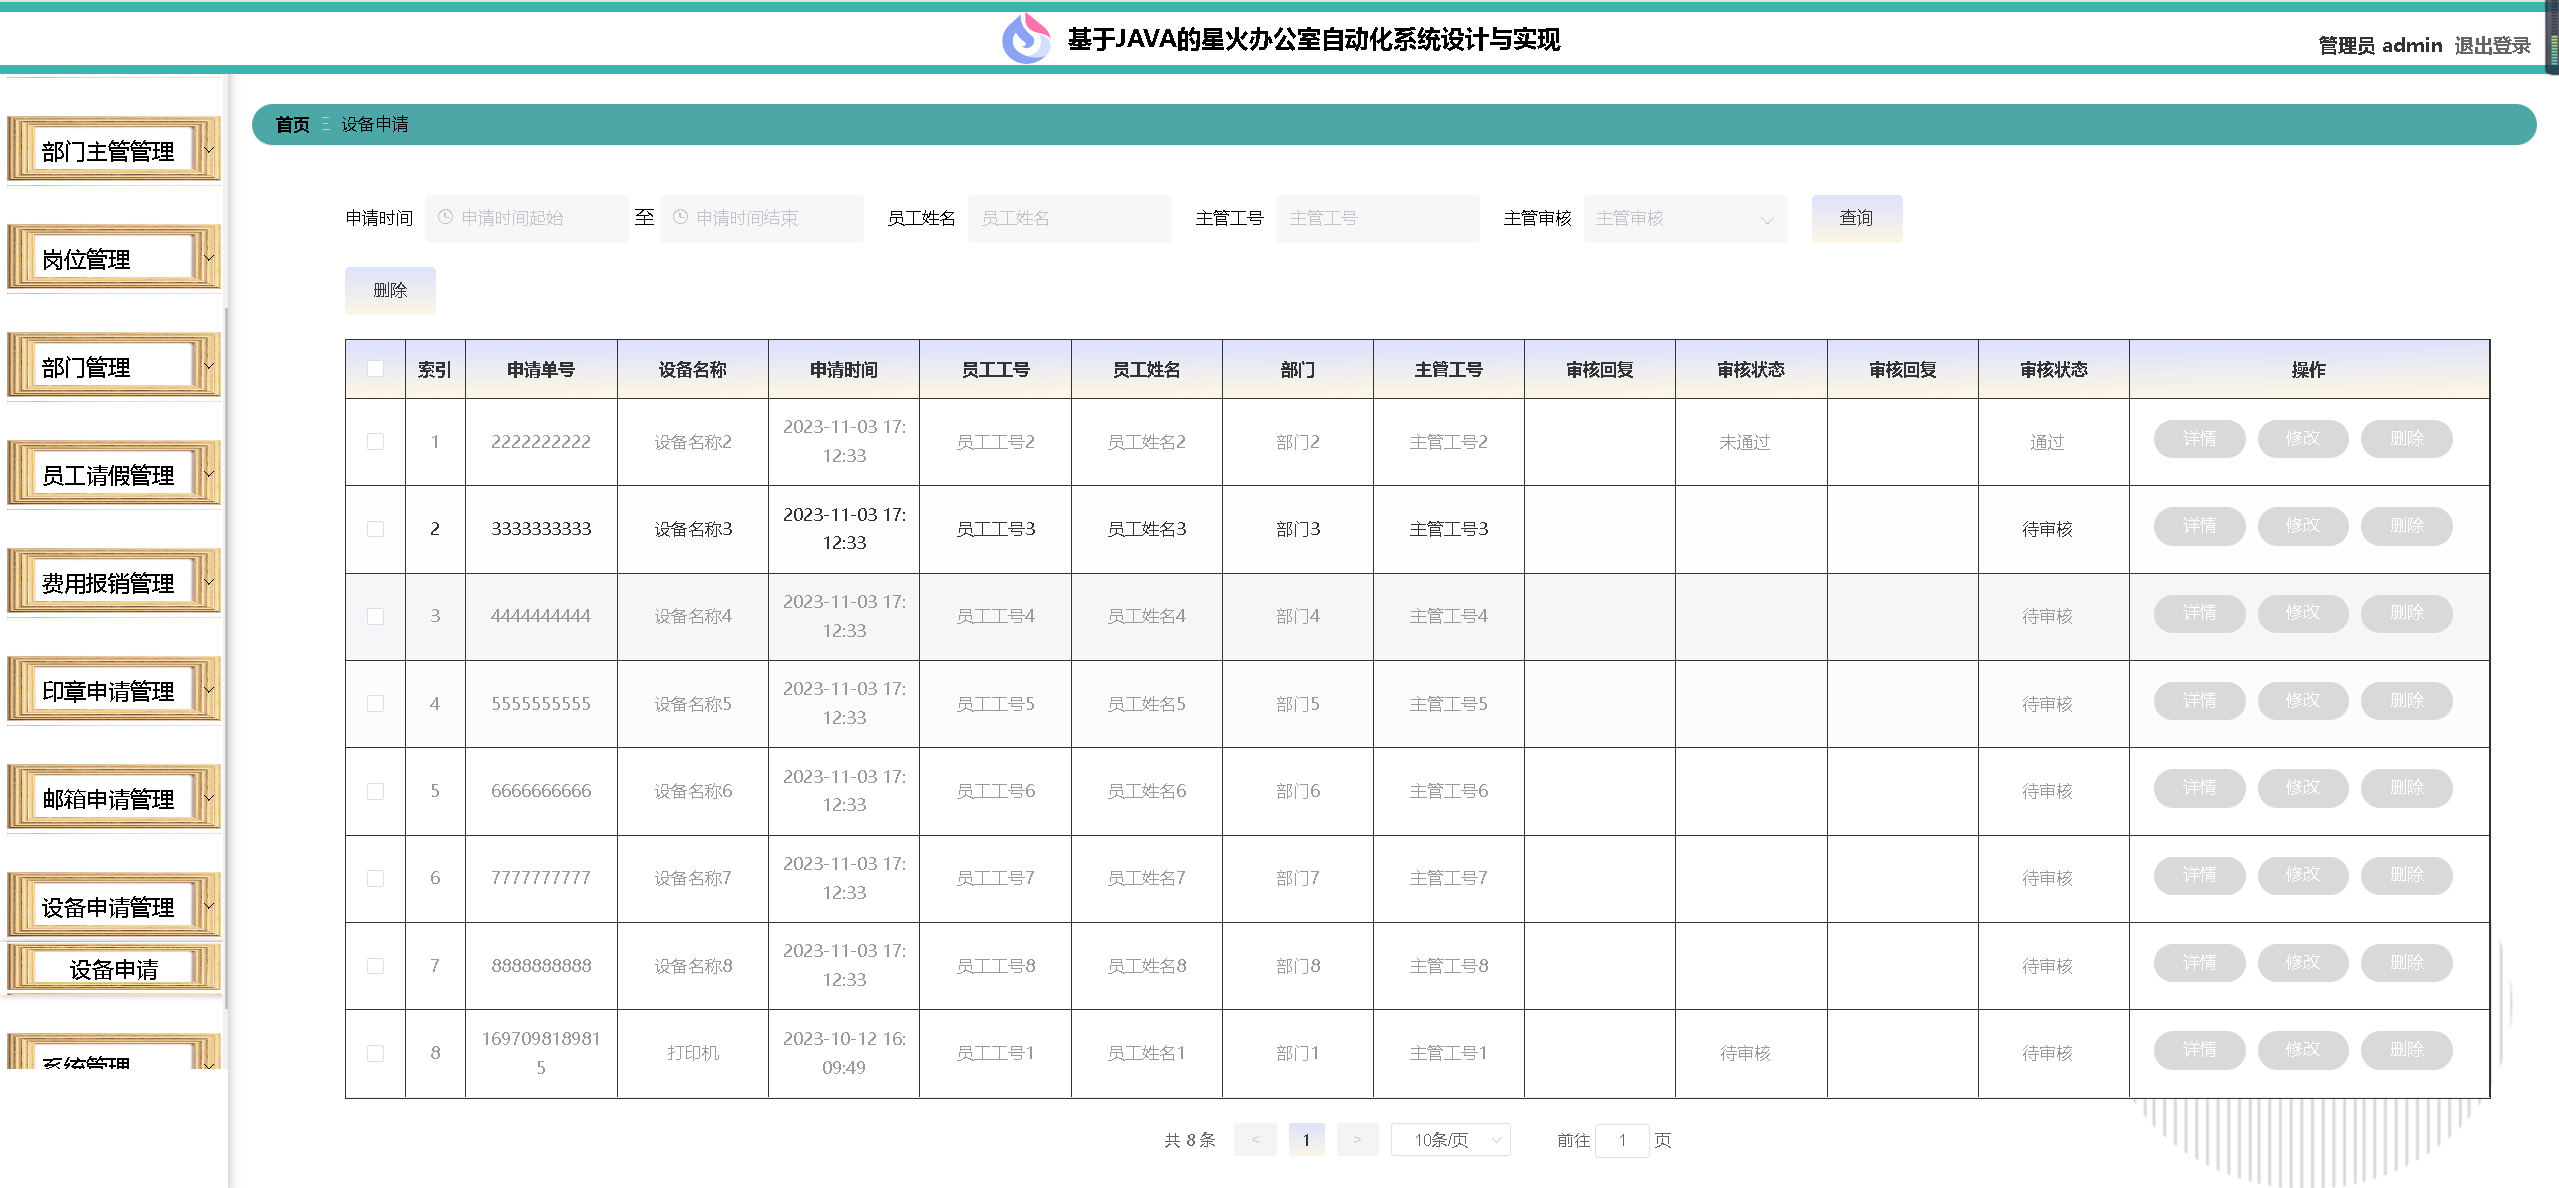The width and height of the screenshot is (2559, 1188).
Task: Open 详情 for 设备名称8 row
Action: (x=2199, y=963)
